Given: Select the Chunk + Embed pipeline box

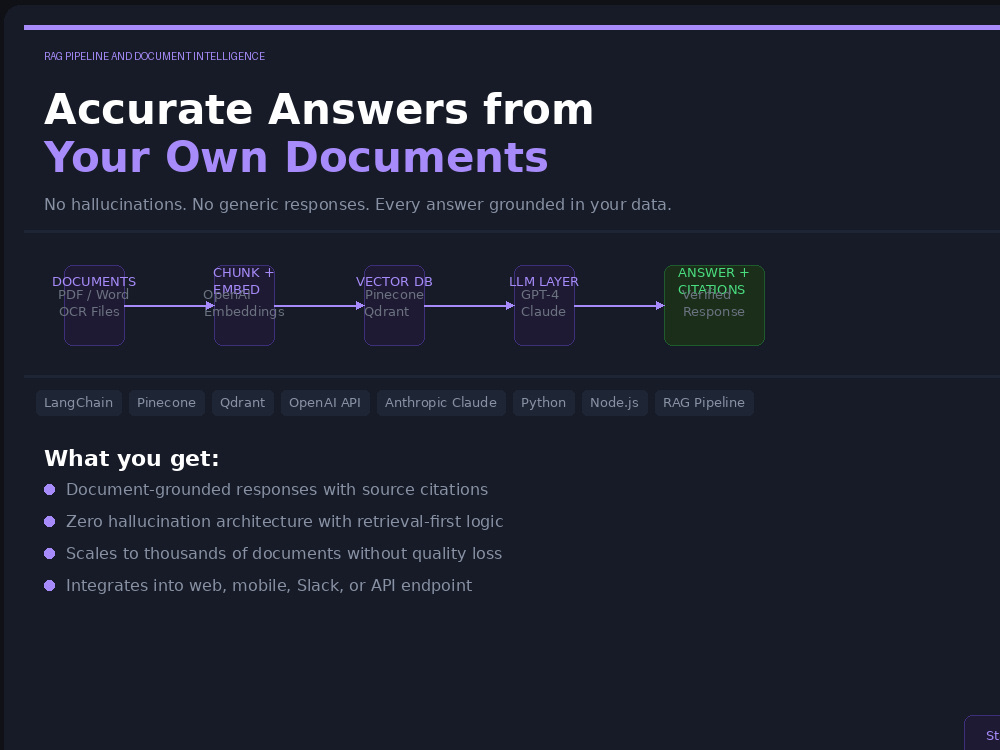Looking at the screenshot, I should pyautogui.click(x=244, y=305).
